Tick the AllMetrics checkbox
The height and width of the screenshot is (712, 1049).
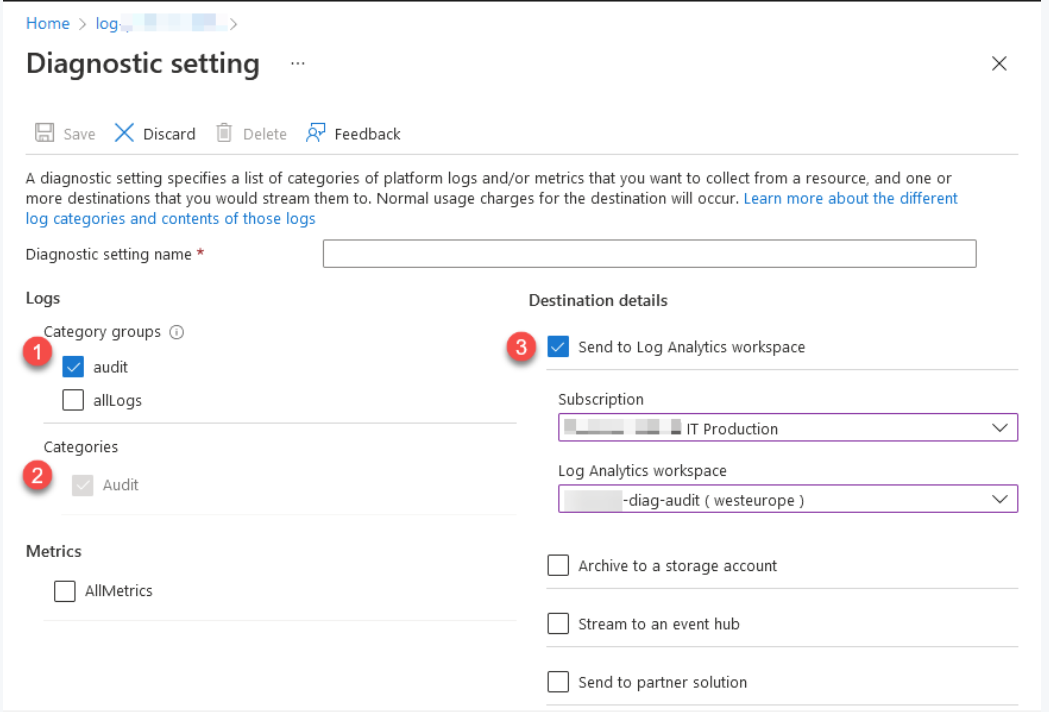coord(65,591)
